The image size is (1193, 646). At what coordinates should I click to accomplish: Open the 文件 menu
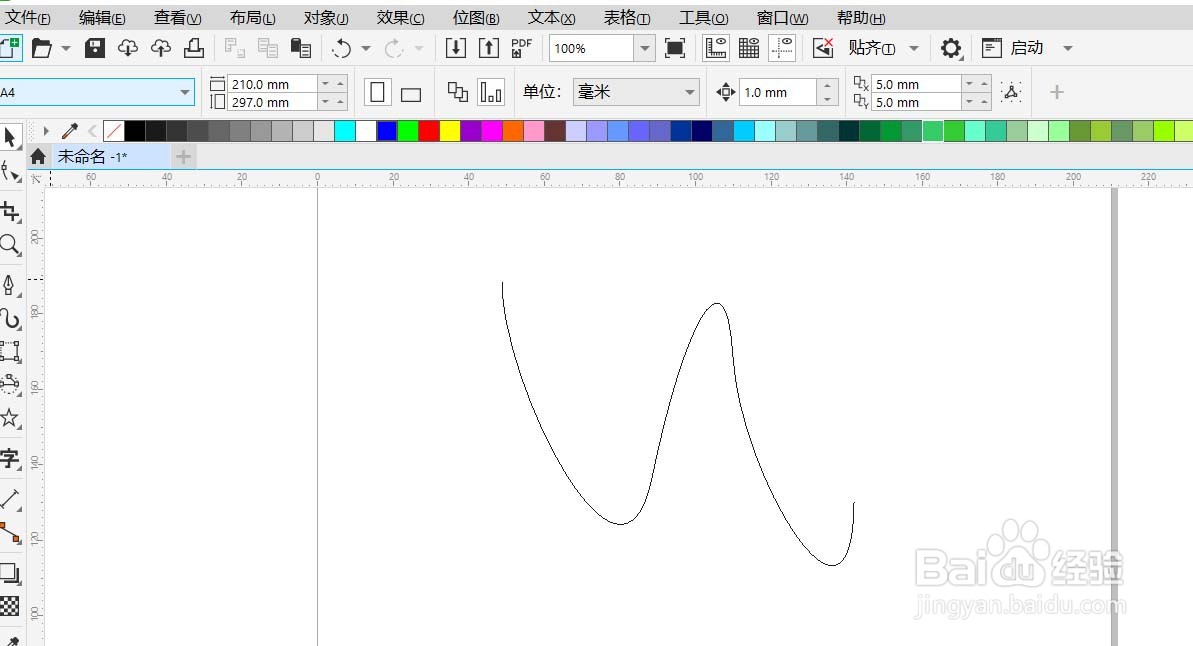click(x=27, y=18)
